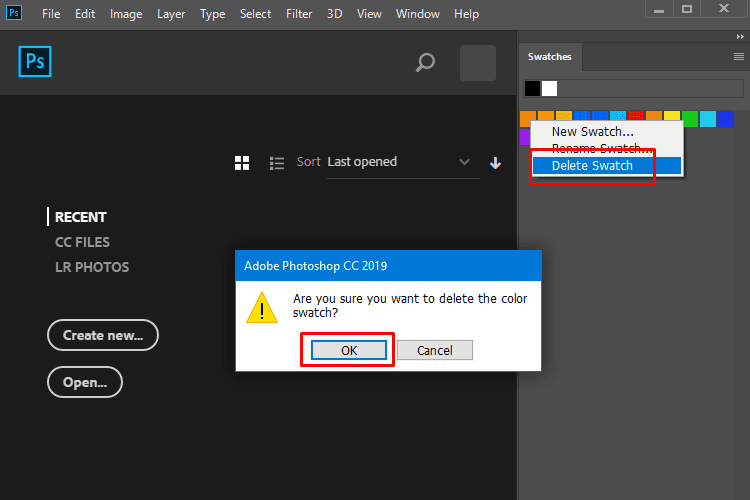Pick the black recent color swatch

pos(532,89)
